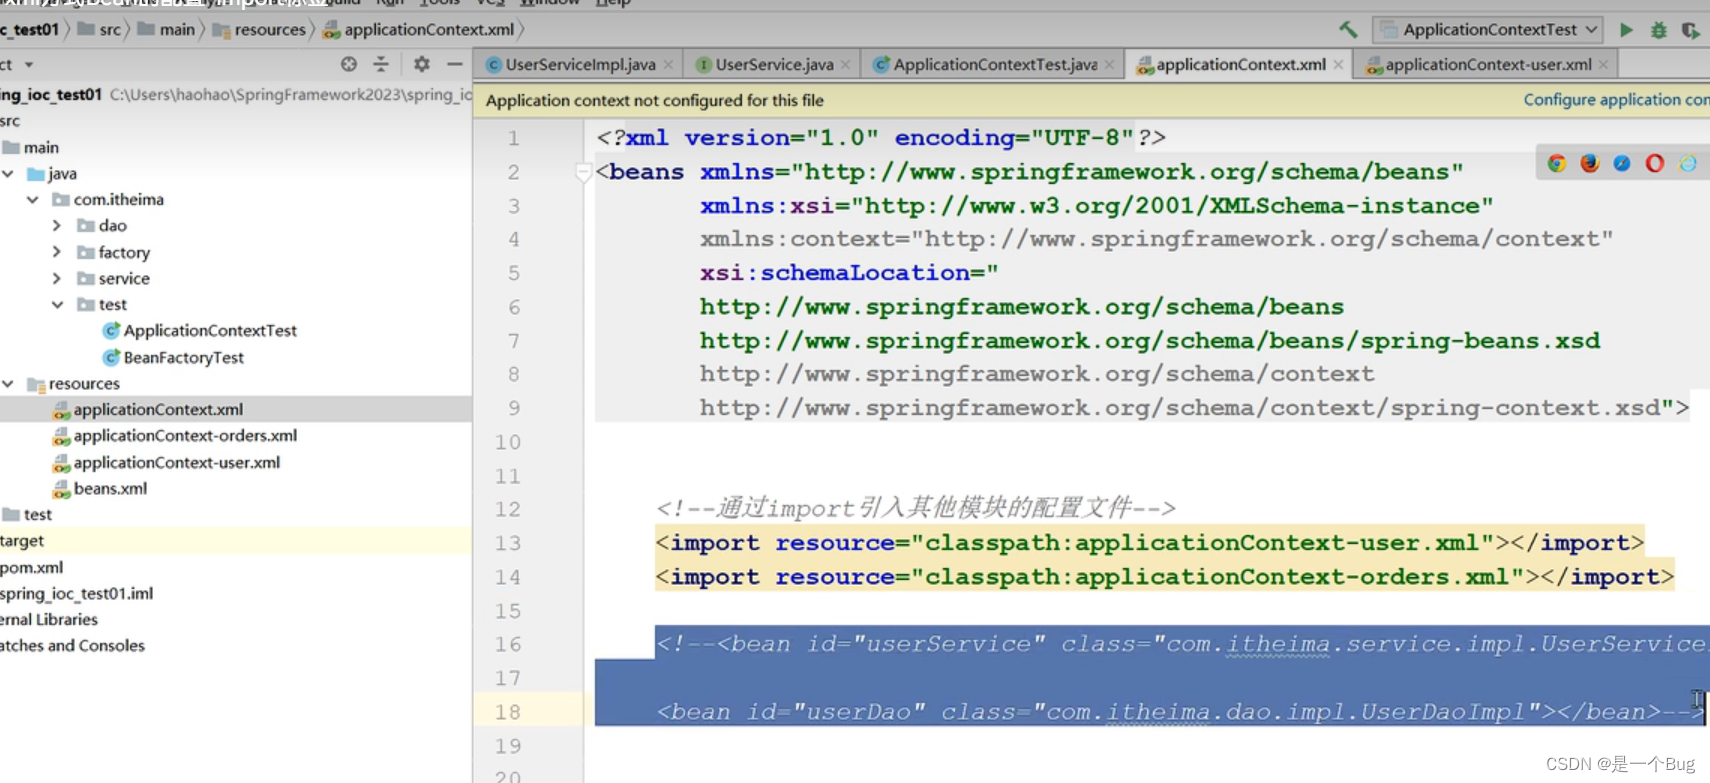
Task: Collapse all nodes in the Project panel
Action: coord(381,64)
